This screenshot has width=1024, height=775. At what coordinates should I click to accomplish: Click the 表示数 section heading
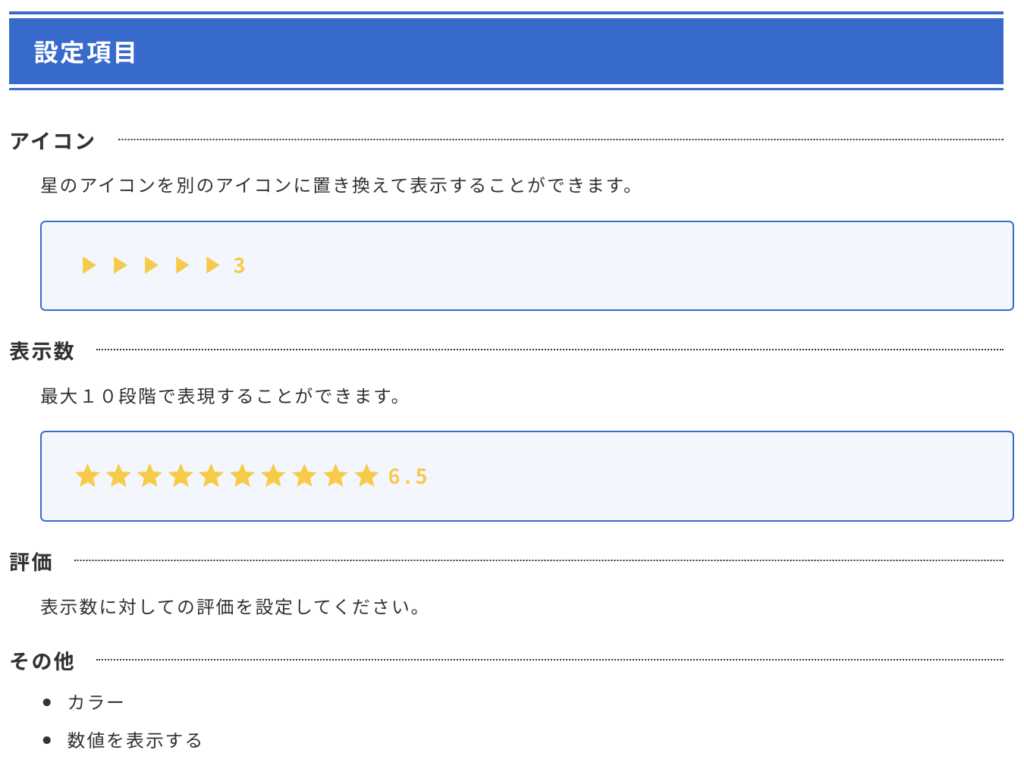[42, 351]
